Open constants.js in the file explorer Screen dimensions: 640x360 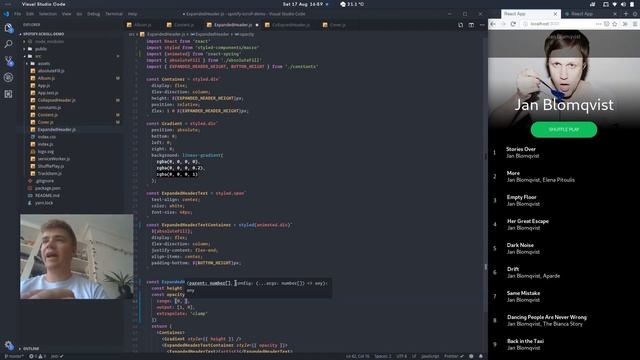[49, 108]
